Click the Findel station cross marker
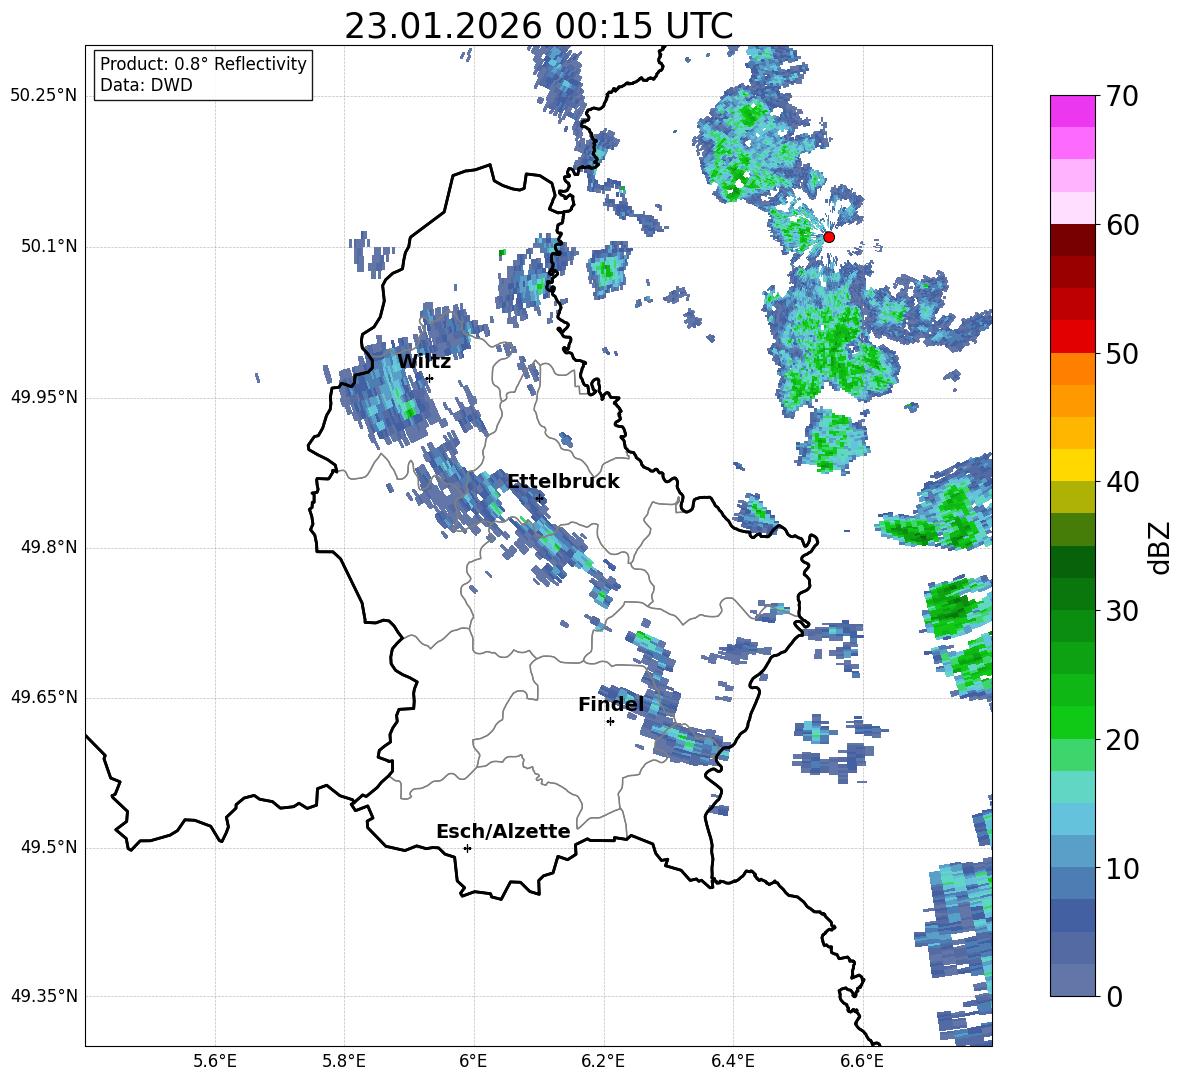The height and width of the screenshot is (1081, 1184). pos(610,722)
